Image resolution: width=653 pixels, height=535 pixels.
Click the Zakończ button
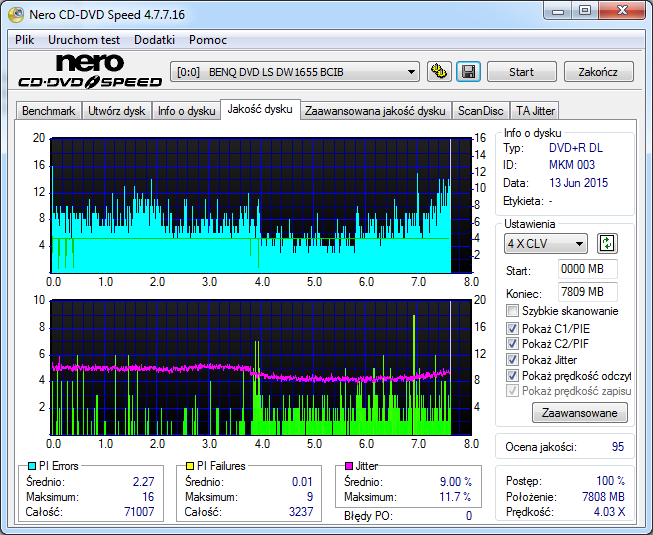[x=598, y=72]
